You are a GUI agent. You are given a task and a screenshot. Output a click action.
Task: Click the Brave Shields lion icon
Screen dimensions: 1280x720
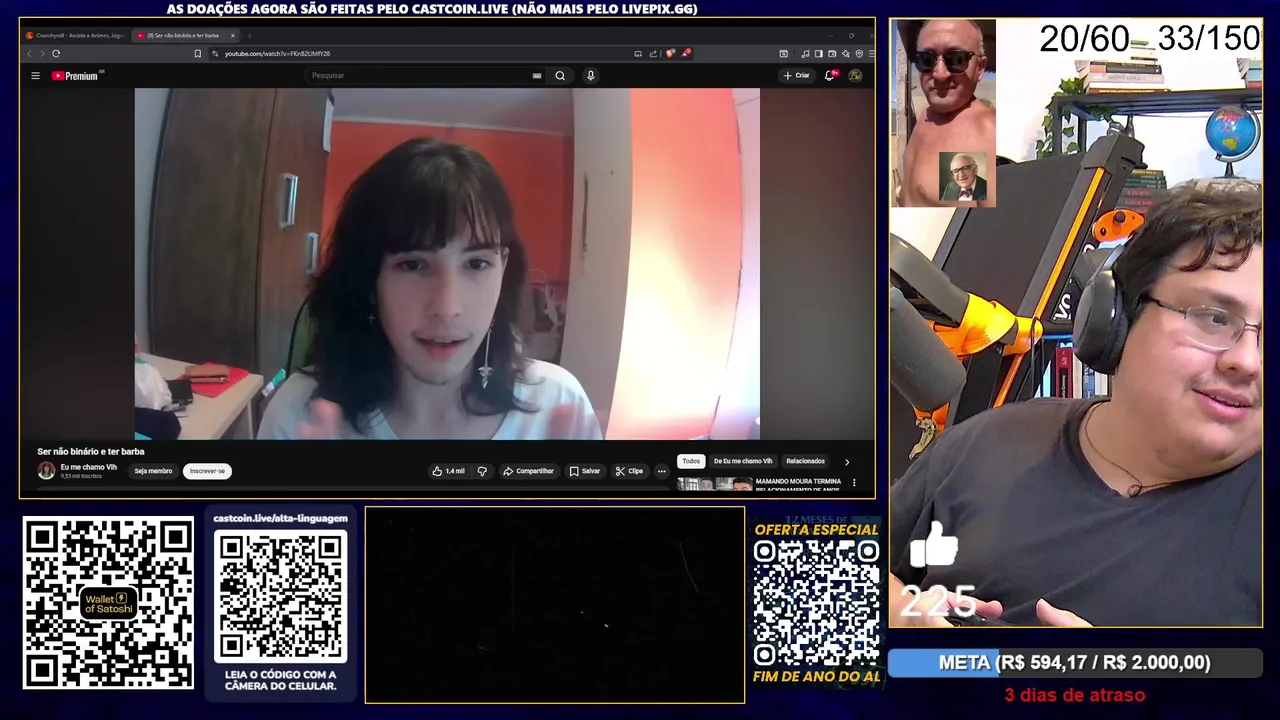point(670,53)
